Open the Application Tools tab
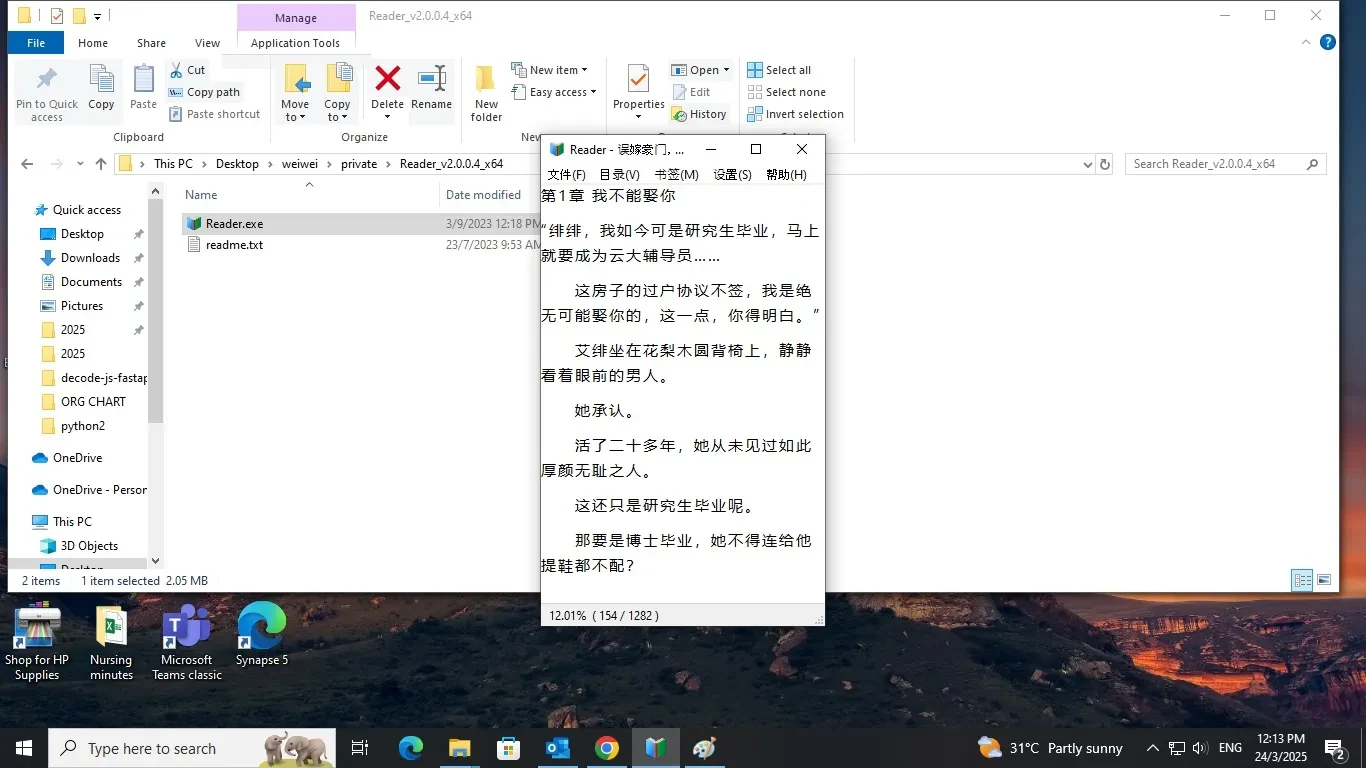The height and width of the screenshot is (768, 1366). pos(296,43)
